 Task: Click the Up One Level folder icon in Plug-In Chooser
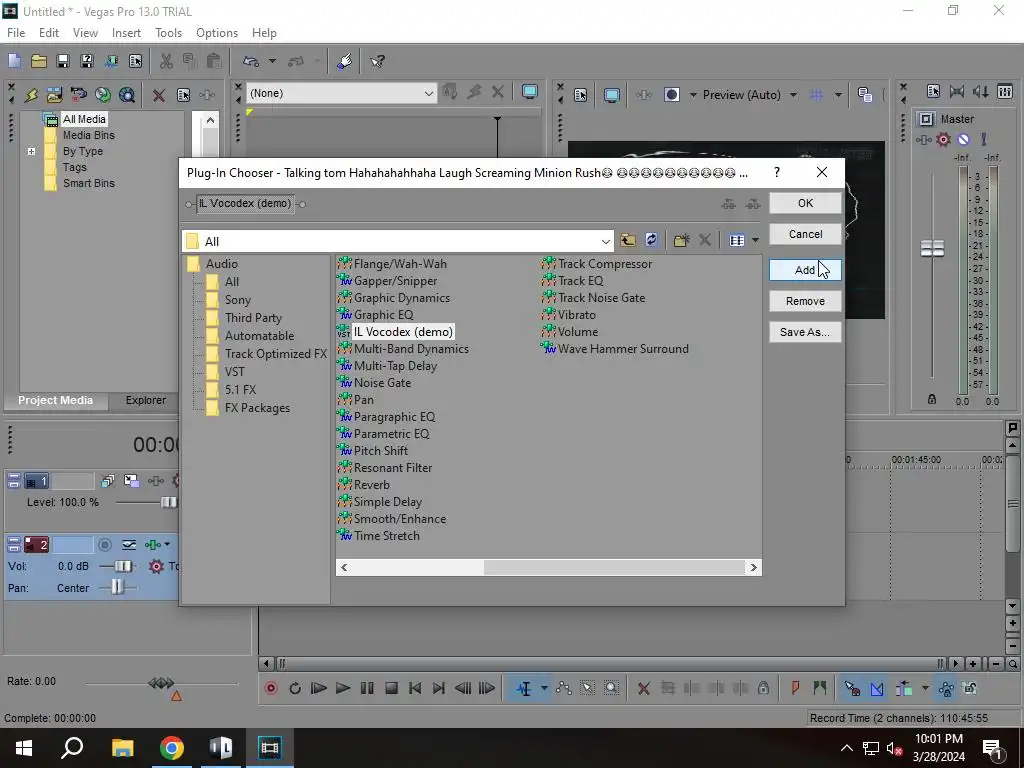[x=628, y=240]
